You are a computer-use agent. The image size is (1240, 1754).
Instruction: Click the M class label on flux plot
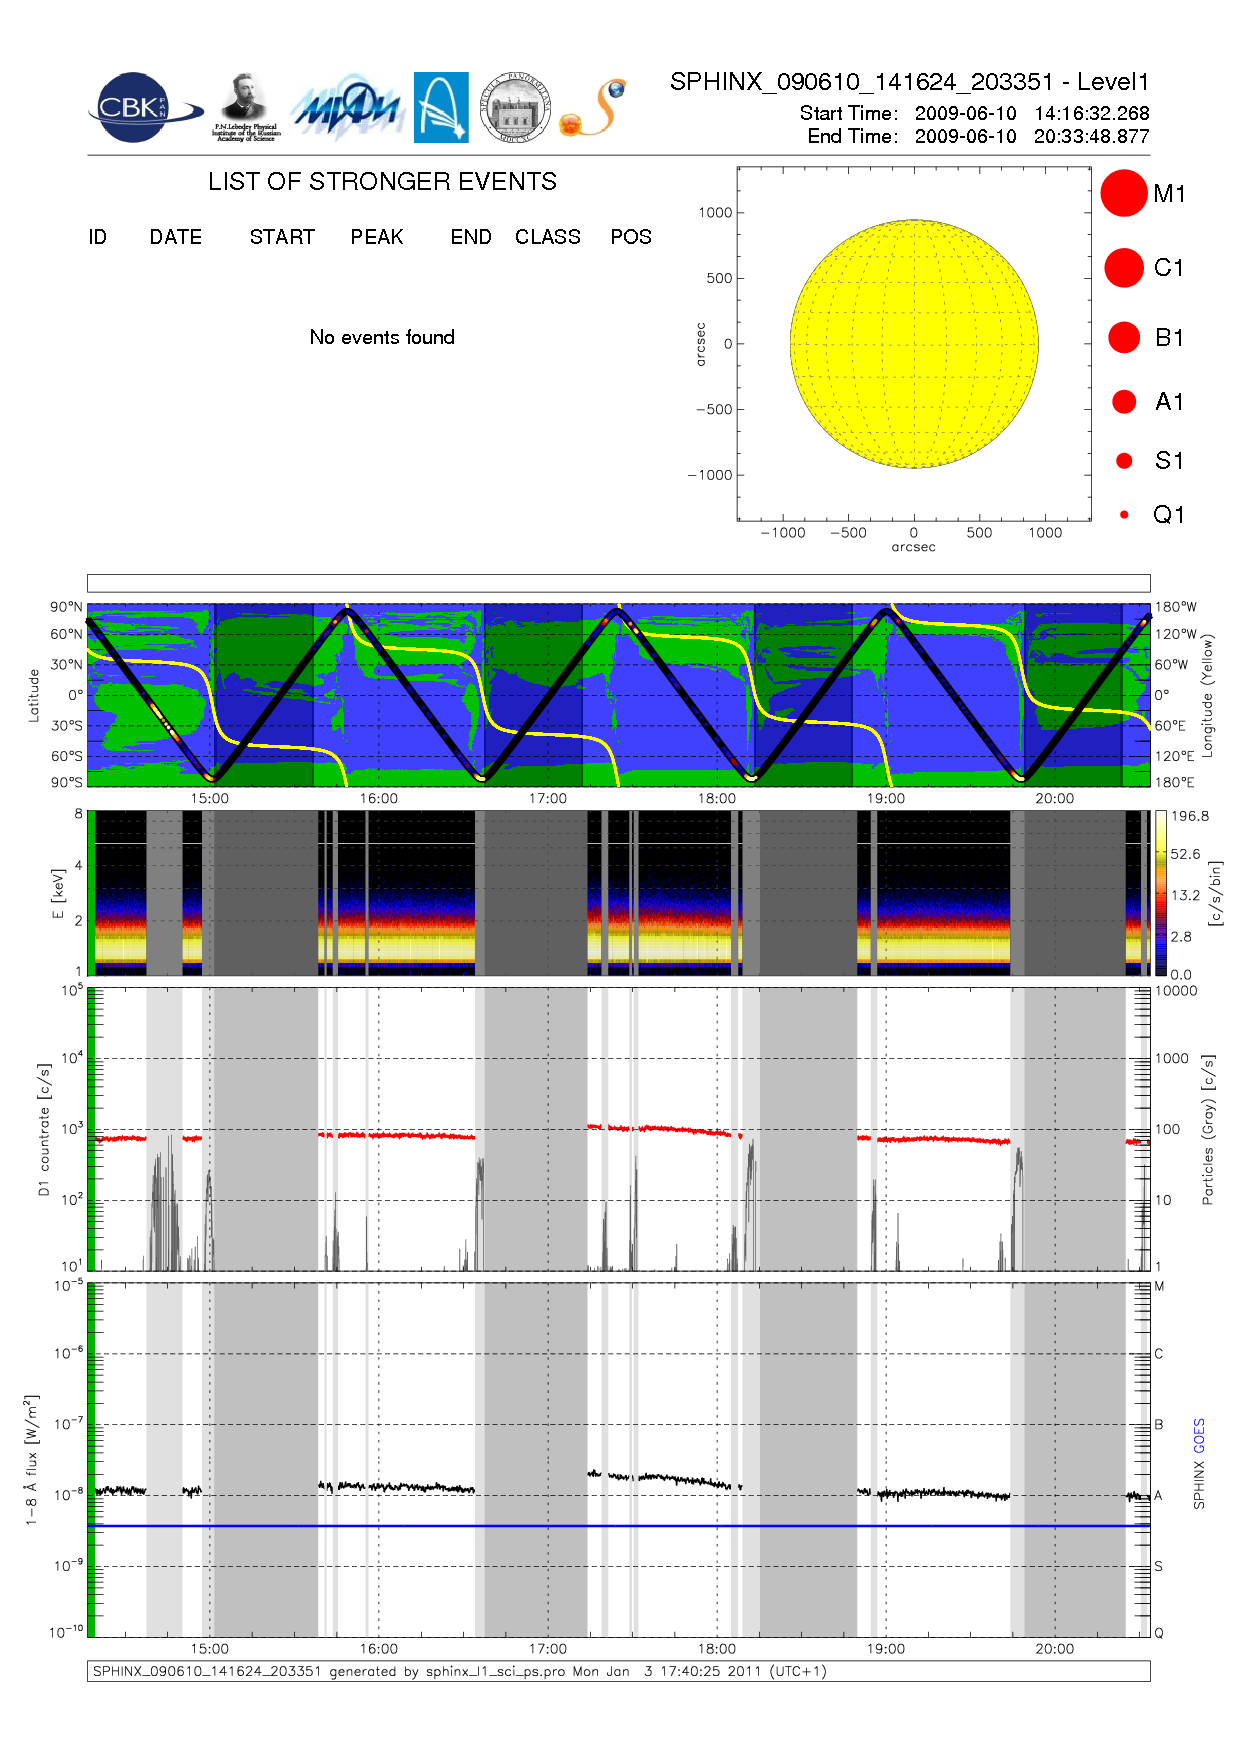click(1160, 1286)
